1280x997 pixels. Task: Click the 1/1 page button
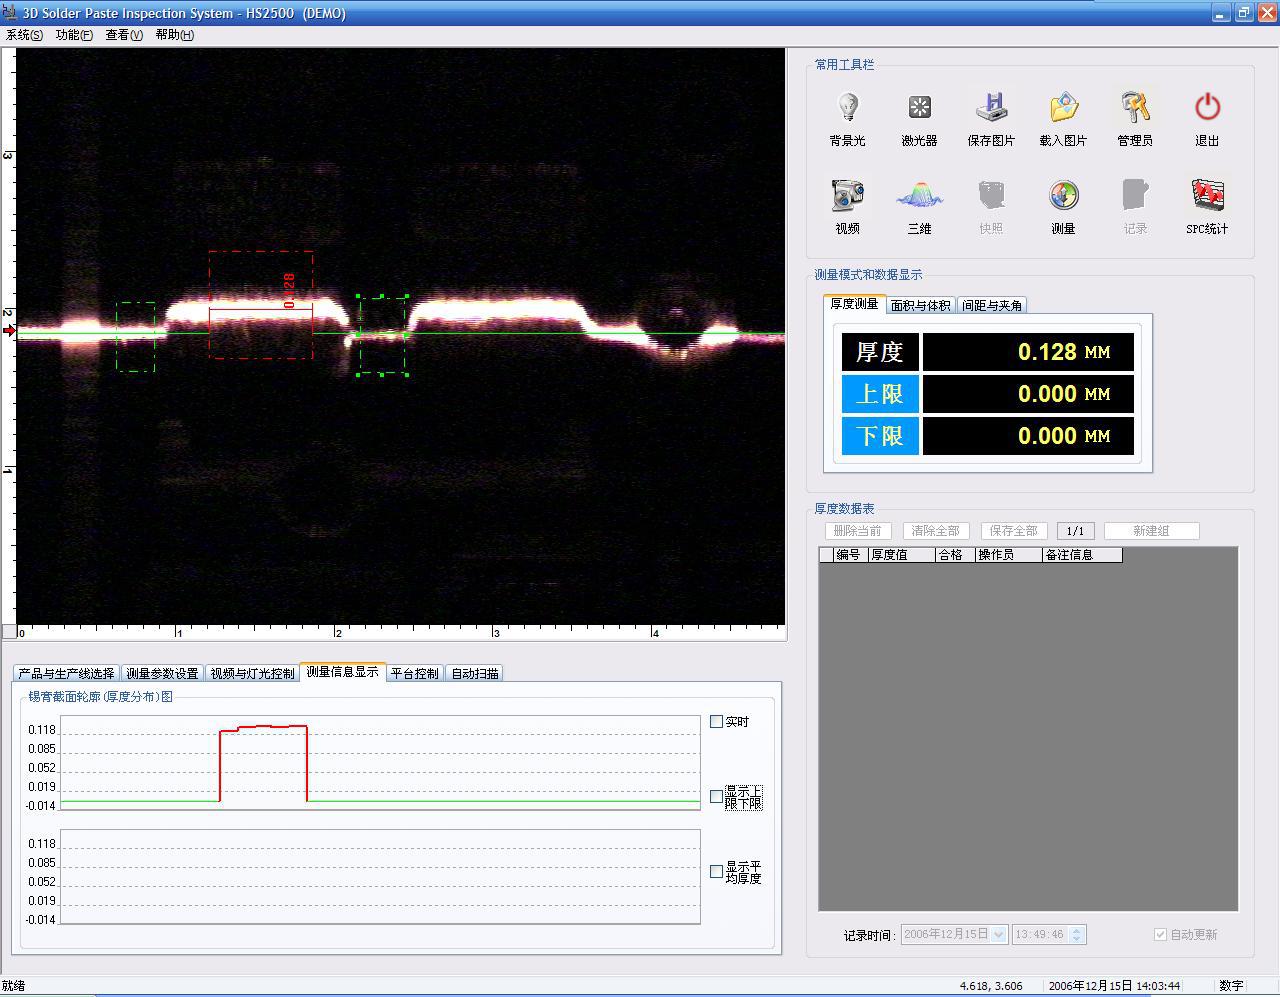pyautogui.click(x=1075, y=531)
